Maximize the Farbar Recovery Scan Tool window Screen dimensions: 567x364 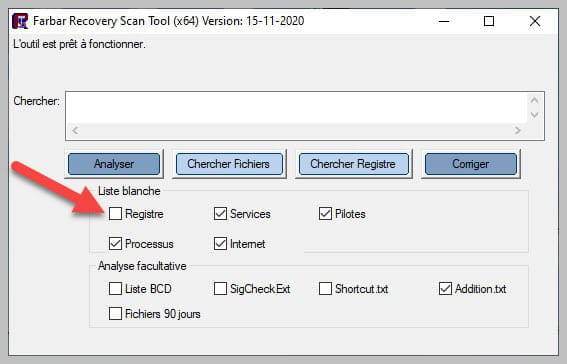click(489, 21)
